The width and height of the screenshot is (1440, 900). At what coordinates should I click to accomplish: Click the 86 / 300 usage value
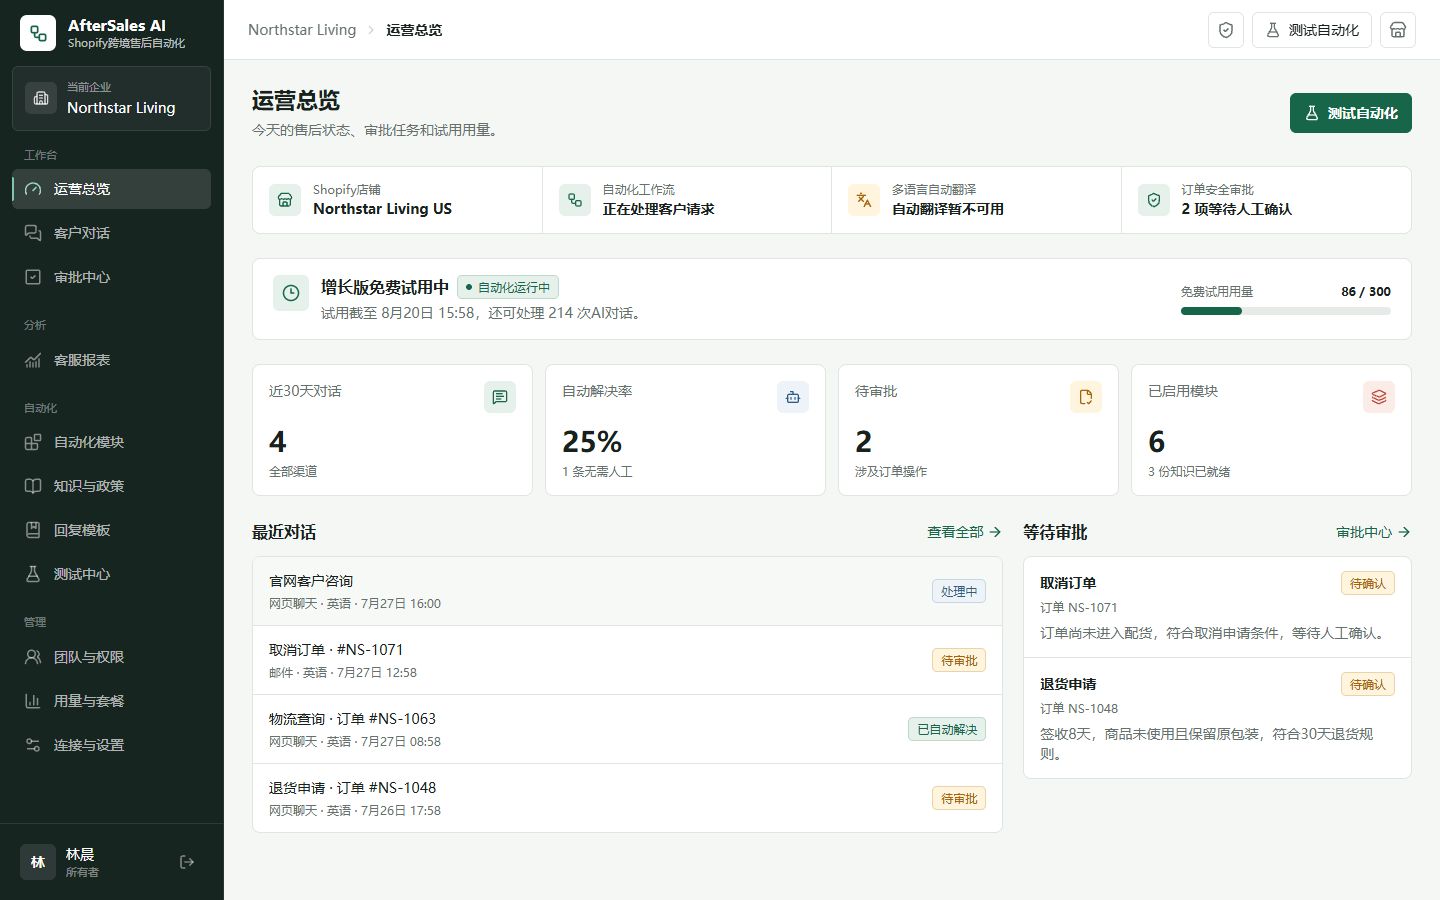pos(1366,292)
